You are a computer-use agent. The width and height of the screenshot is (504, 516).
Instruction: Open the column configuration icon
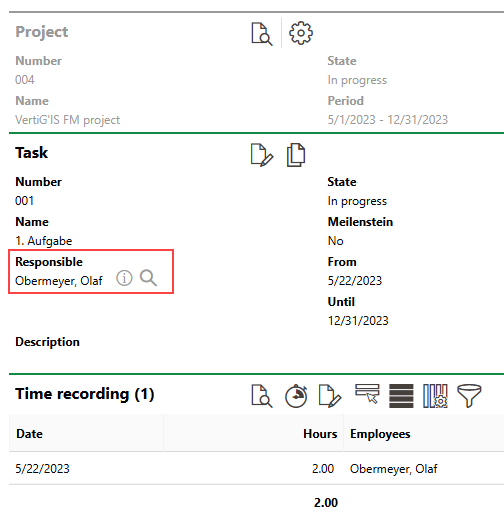point(435,396)
